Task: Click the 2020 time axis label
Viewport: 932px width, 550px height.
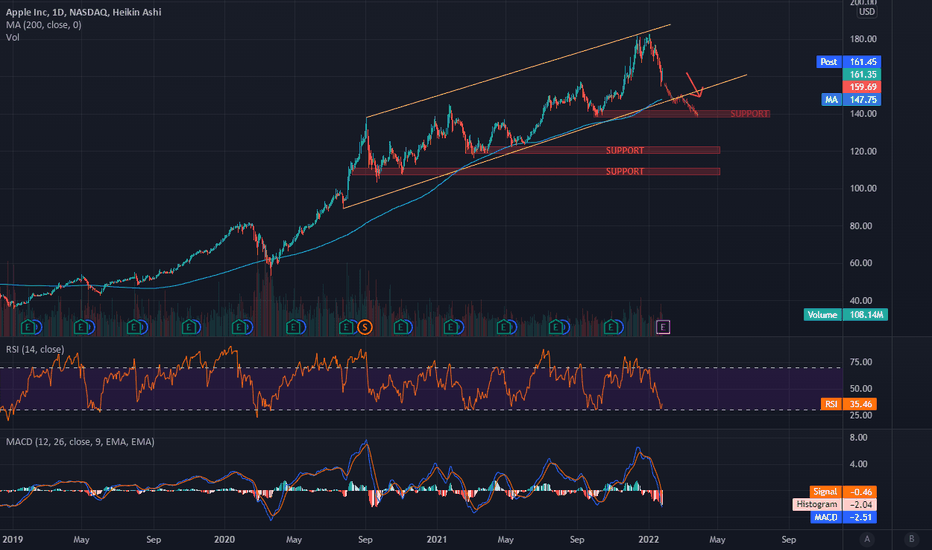Action: pyautogui.click(x=224, y=540)
